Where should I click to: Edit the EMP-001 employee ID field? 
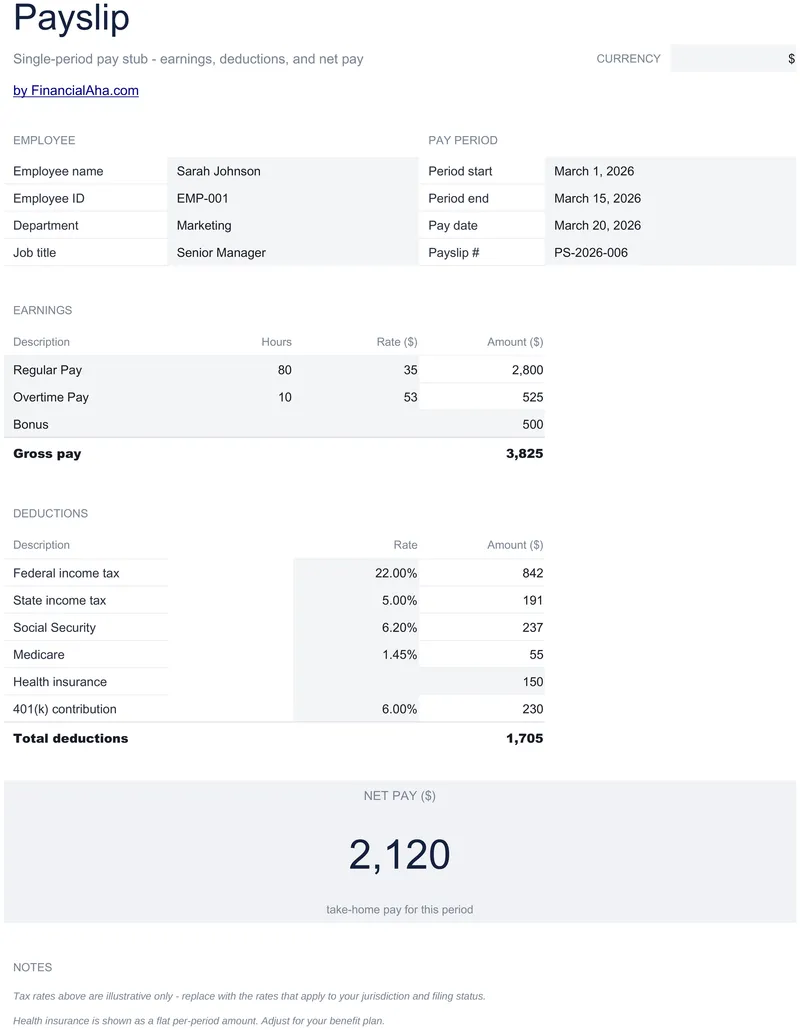(x=293, y=198)
